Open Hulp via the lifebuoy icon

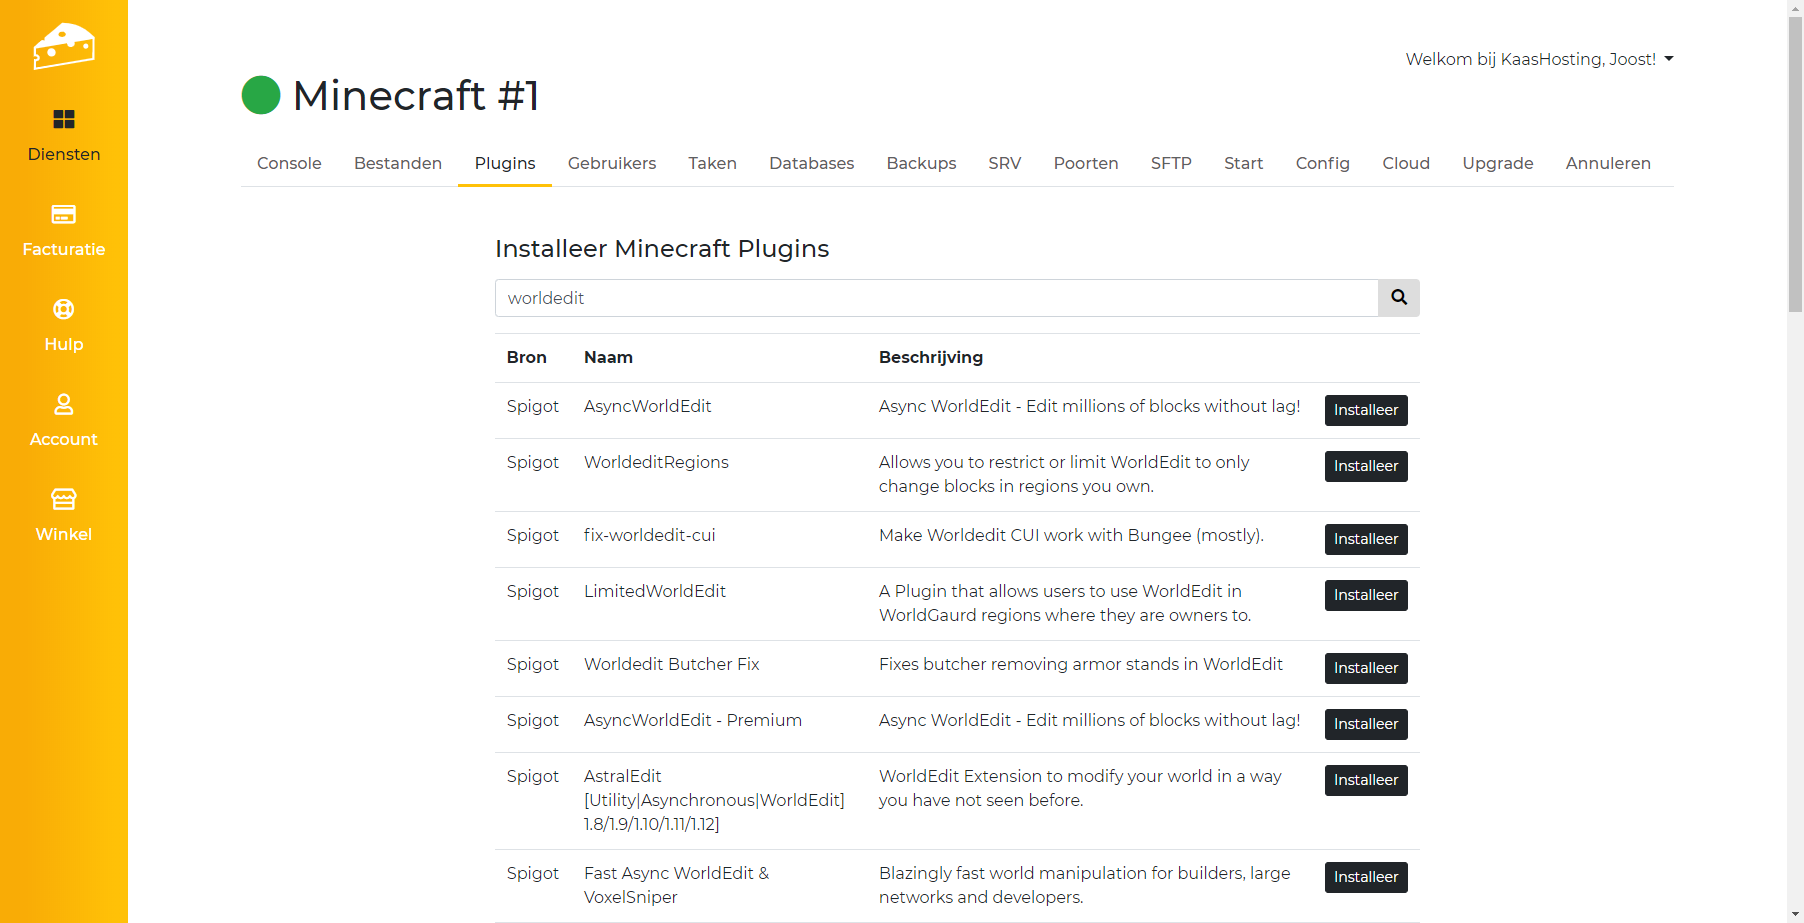[x=64, y=310]
